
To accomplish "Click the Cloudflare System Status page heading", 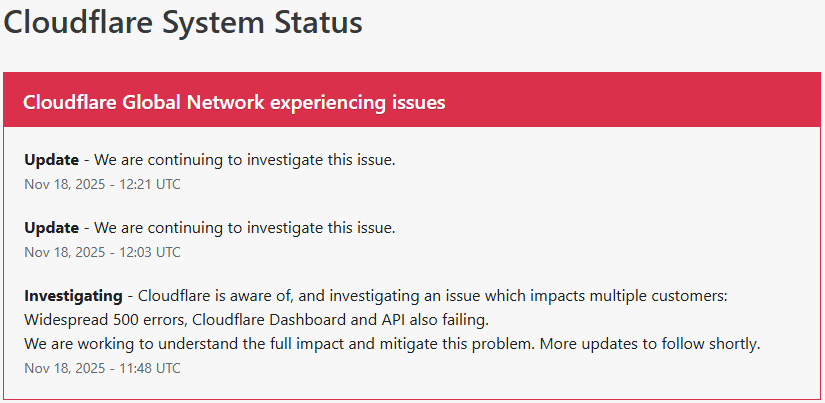I will pos(183,22).
